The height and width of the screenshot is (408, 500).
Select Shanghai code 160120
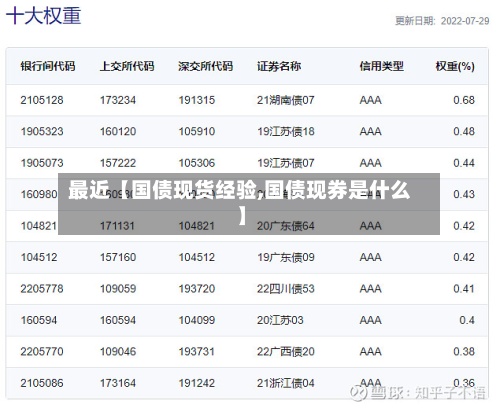(118, 131)
